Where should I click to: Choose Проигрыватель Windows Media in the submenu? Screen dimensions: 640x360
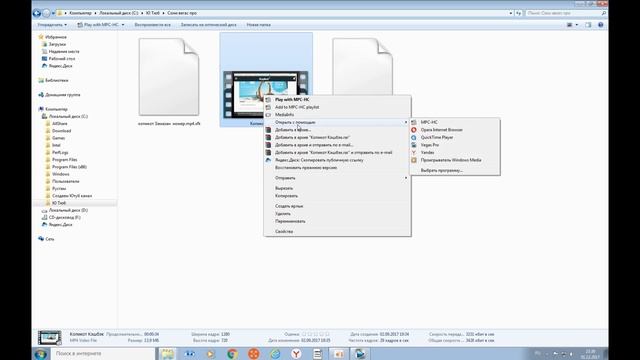[x=451, y=160]
